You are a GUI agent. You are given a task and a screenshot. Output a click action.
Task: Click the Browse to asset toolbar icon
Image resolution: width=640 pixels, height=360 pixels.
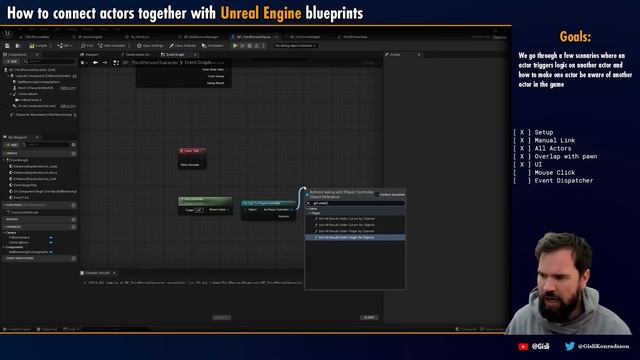coord(18,46)
